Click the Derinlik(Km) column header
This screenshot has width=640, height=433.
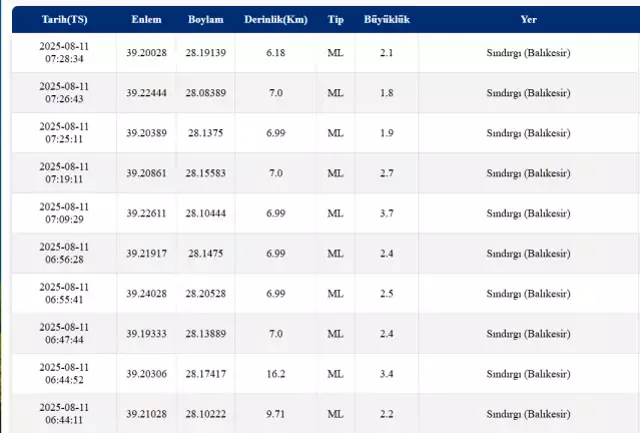point(276,20)
